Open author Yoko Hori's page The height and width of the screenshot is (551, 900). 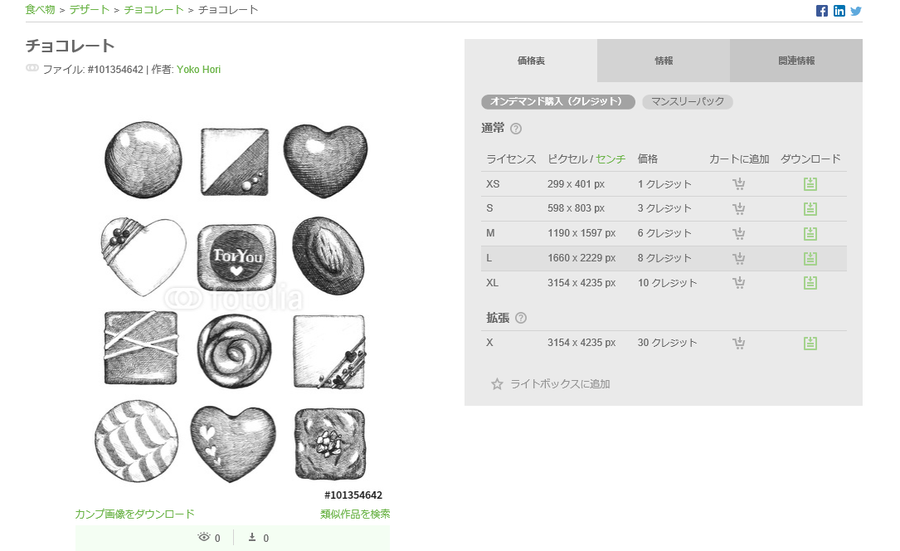point(199,69)
